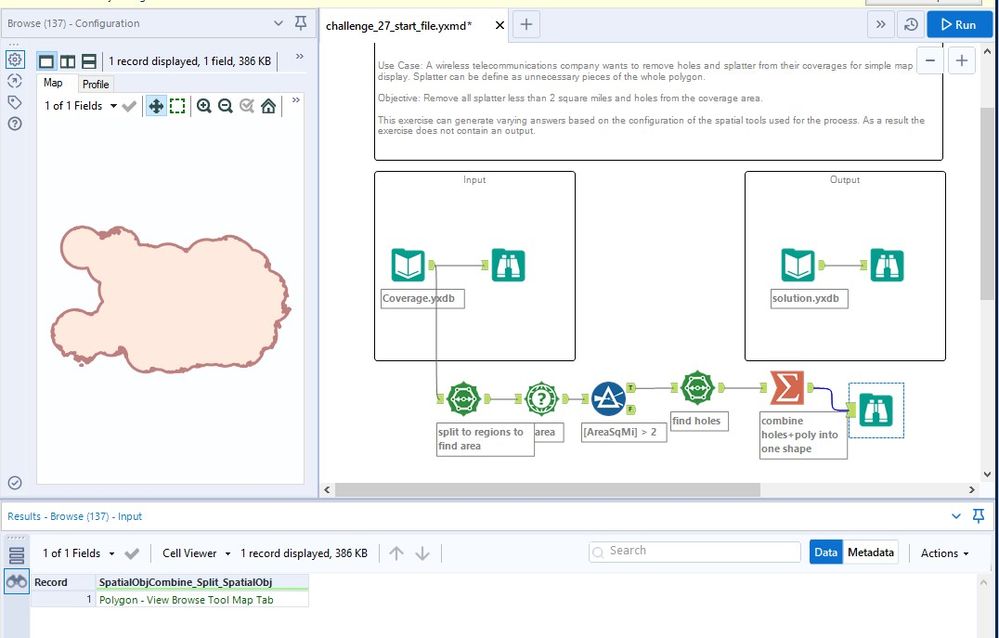This screenshot has height=638, width=999.
Task: Go to next record with down arrow
Action: point(422,553)
